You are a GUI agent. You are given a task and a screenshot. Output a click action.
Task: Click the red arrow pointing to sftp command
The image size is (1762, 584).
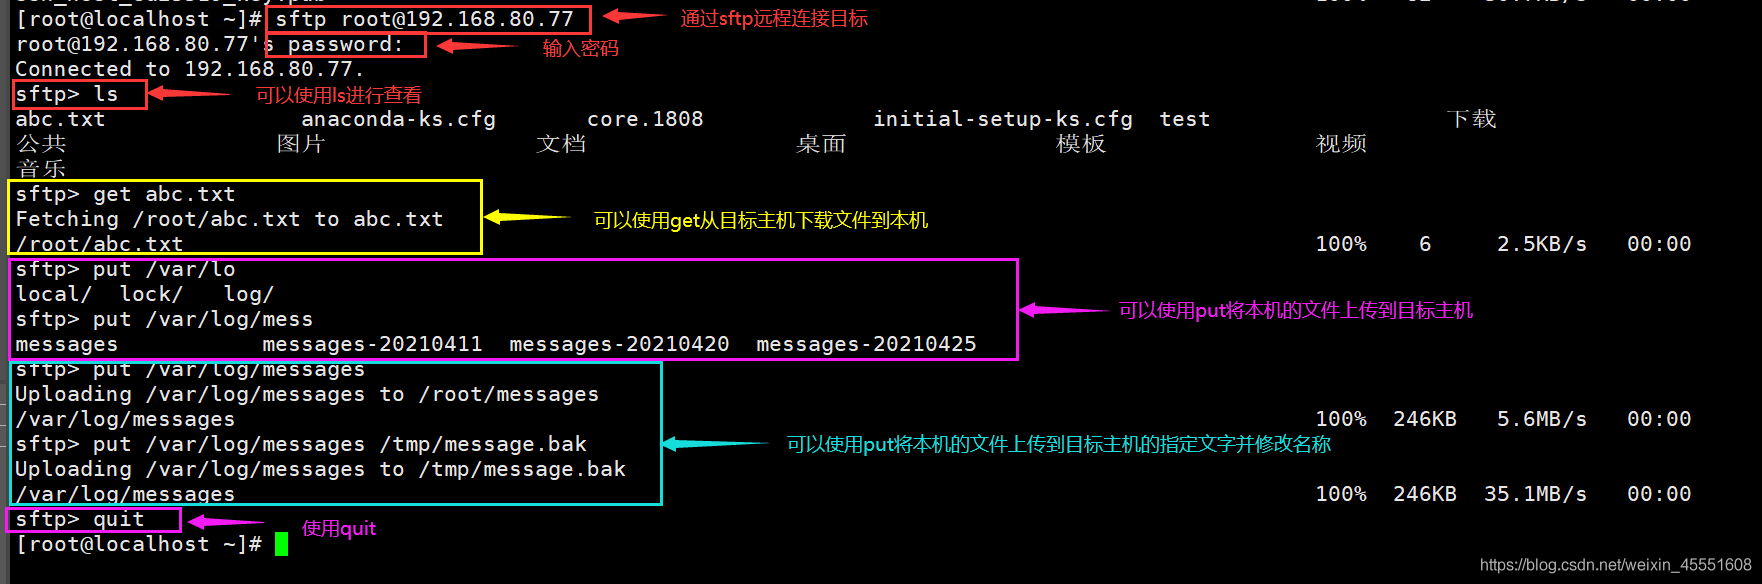point(636,16)
